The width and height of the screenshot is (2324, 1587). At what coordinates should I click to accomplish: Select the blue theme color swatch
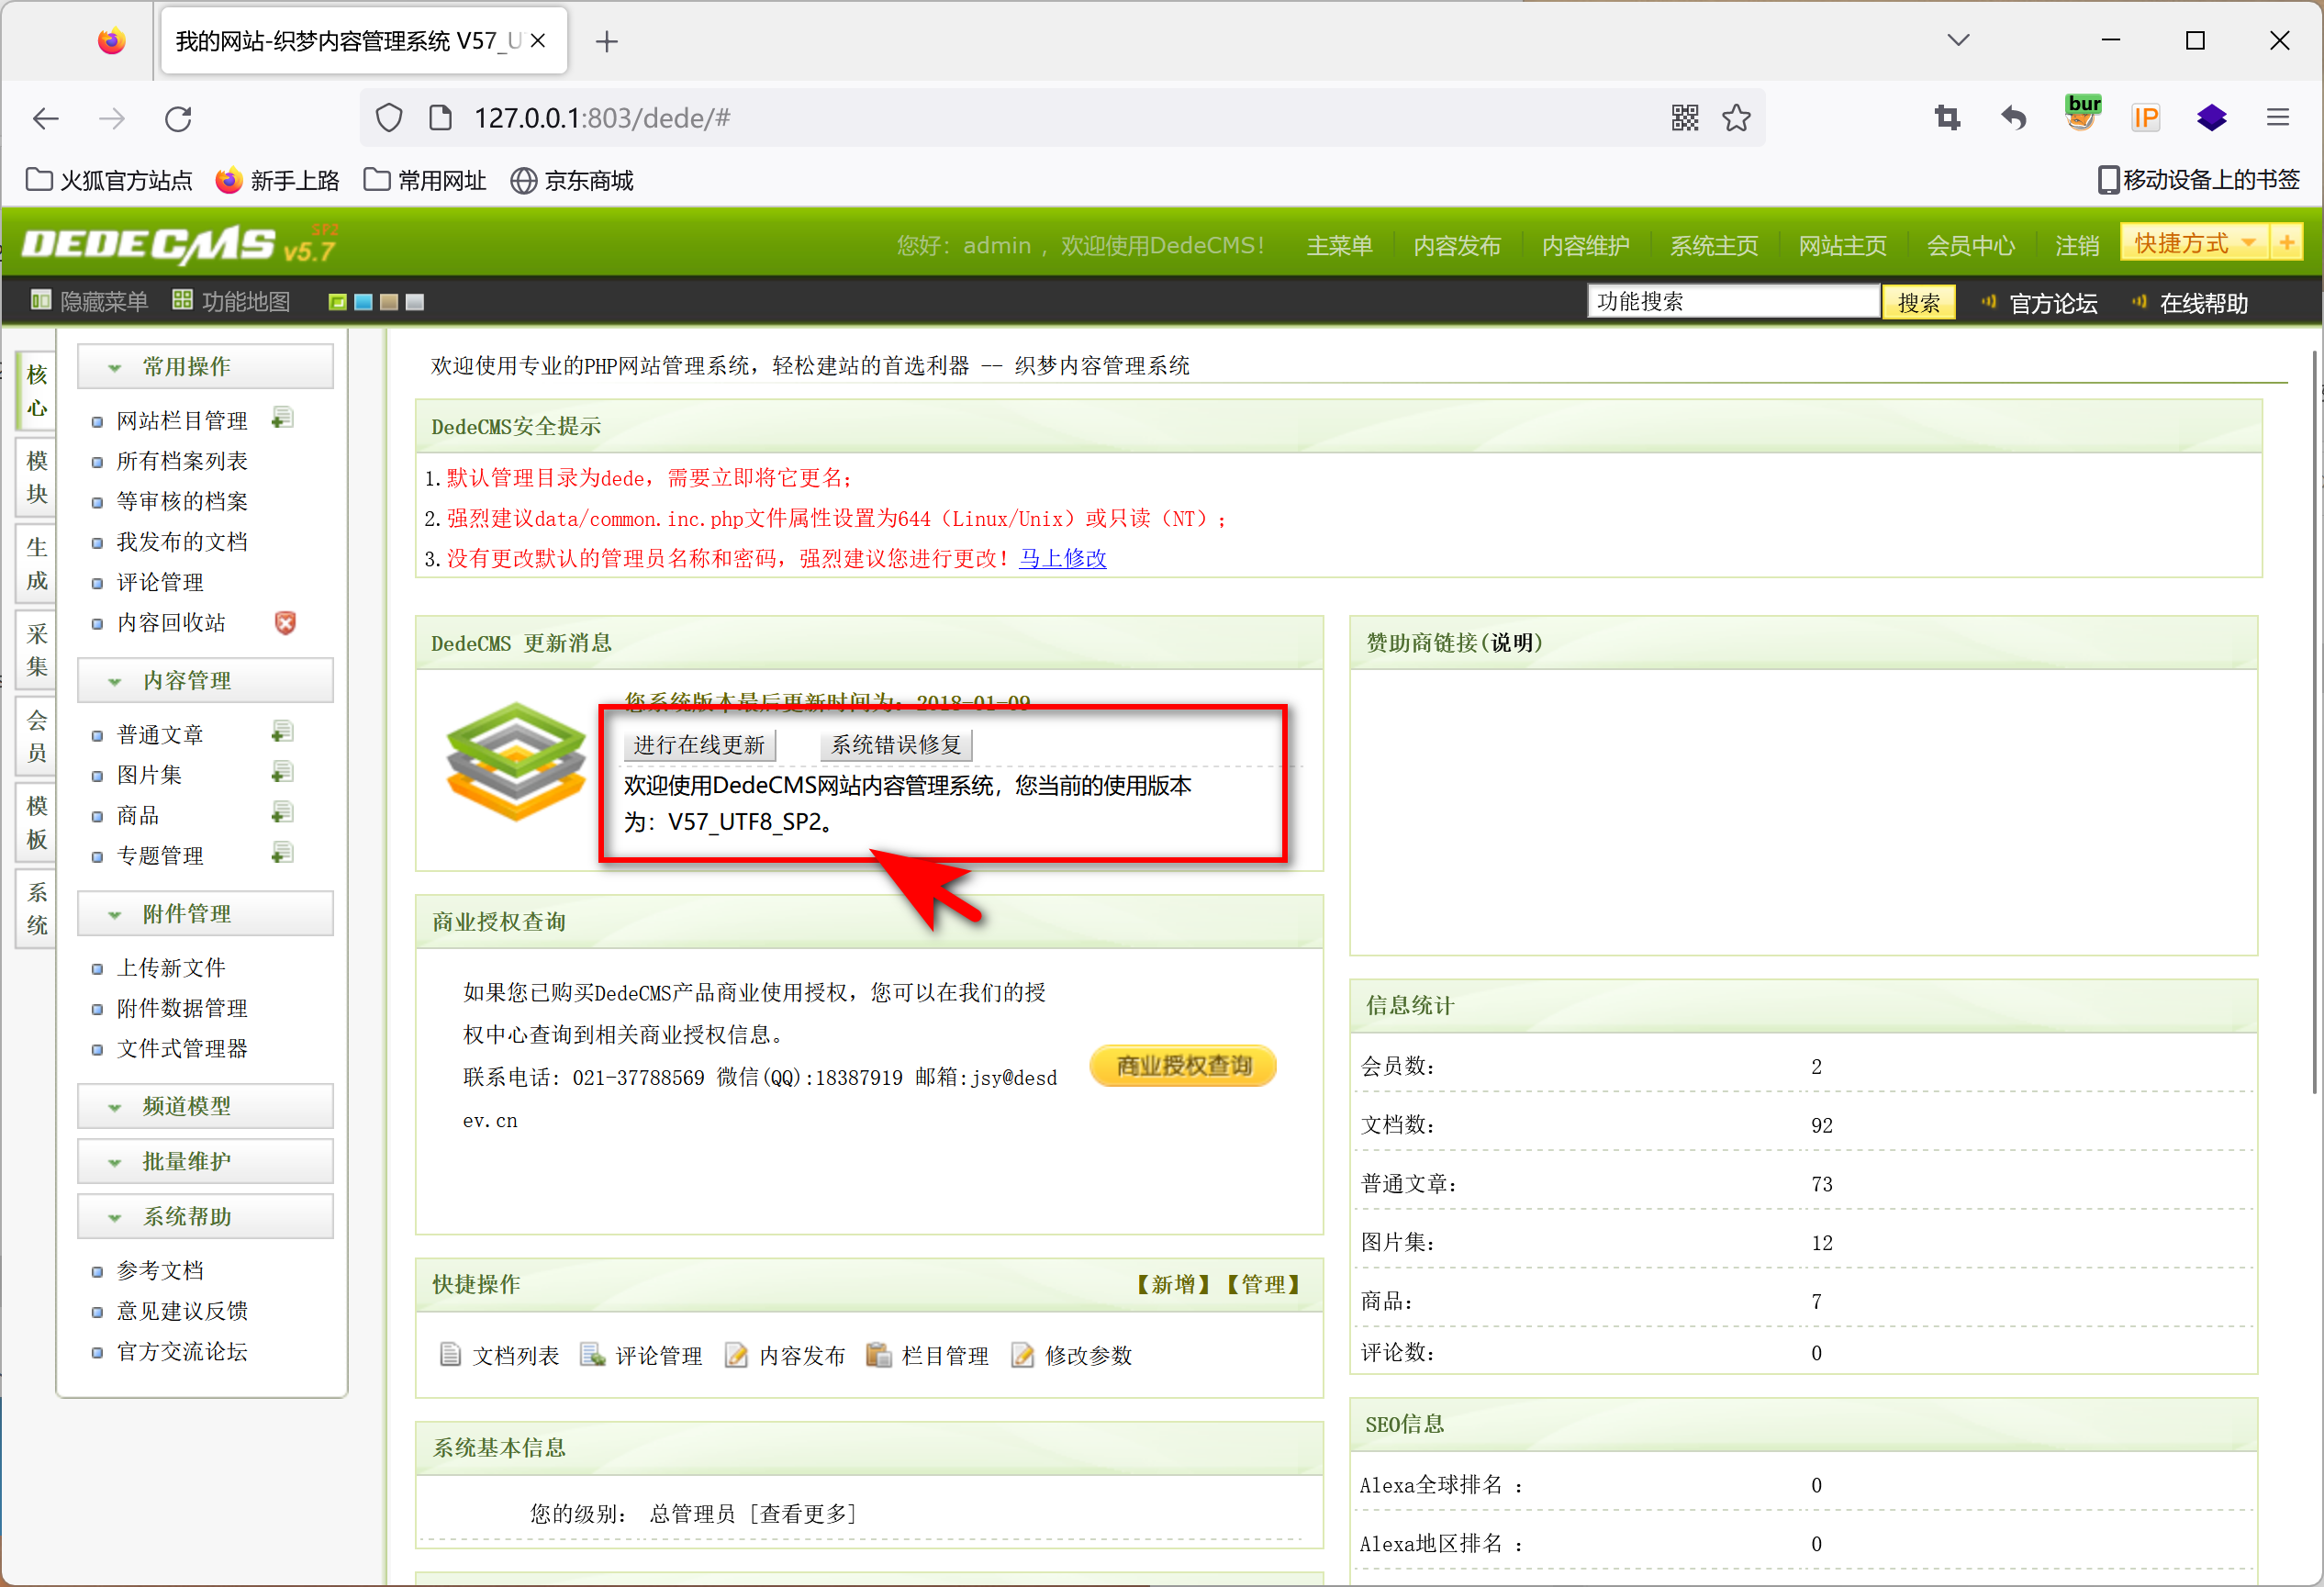(x=363, y=302)
